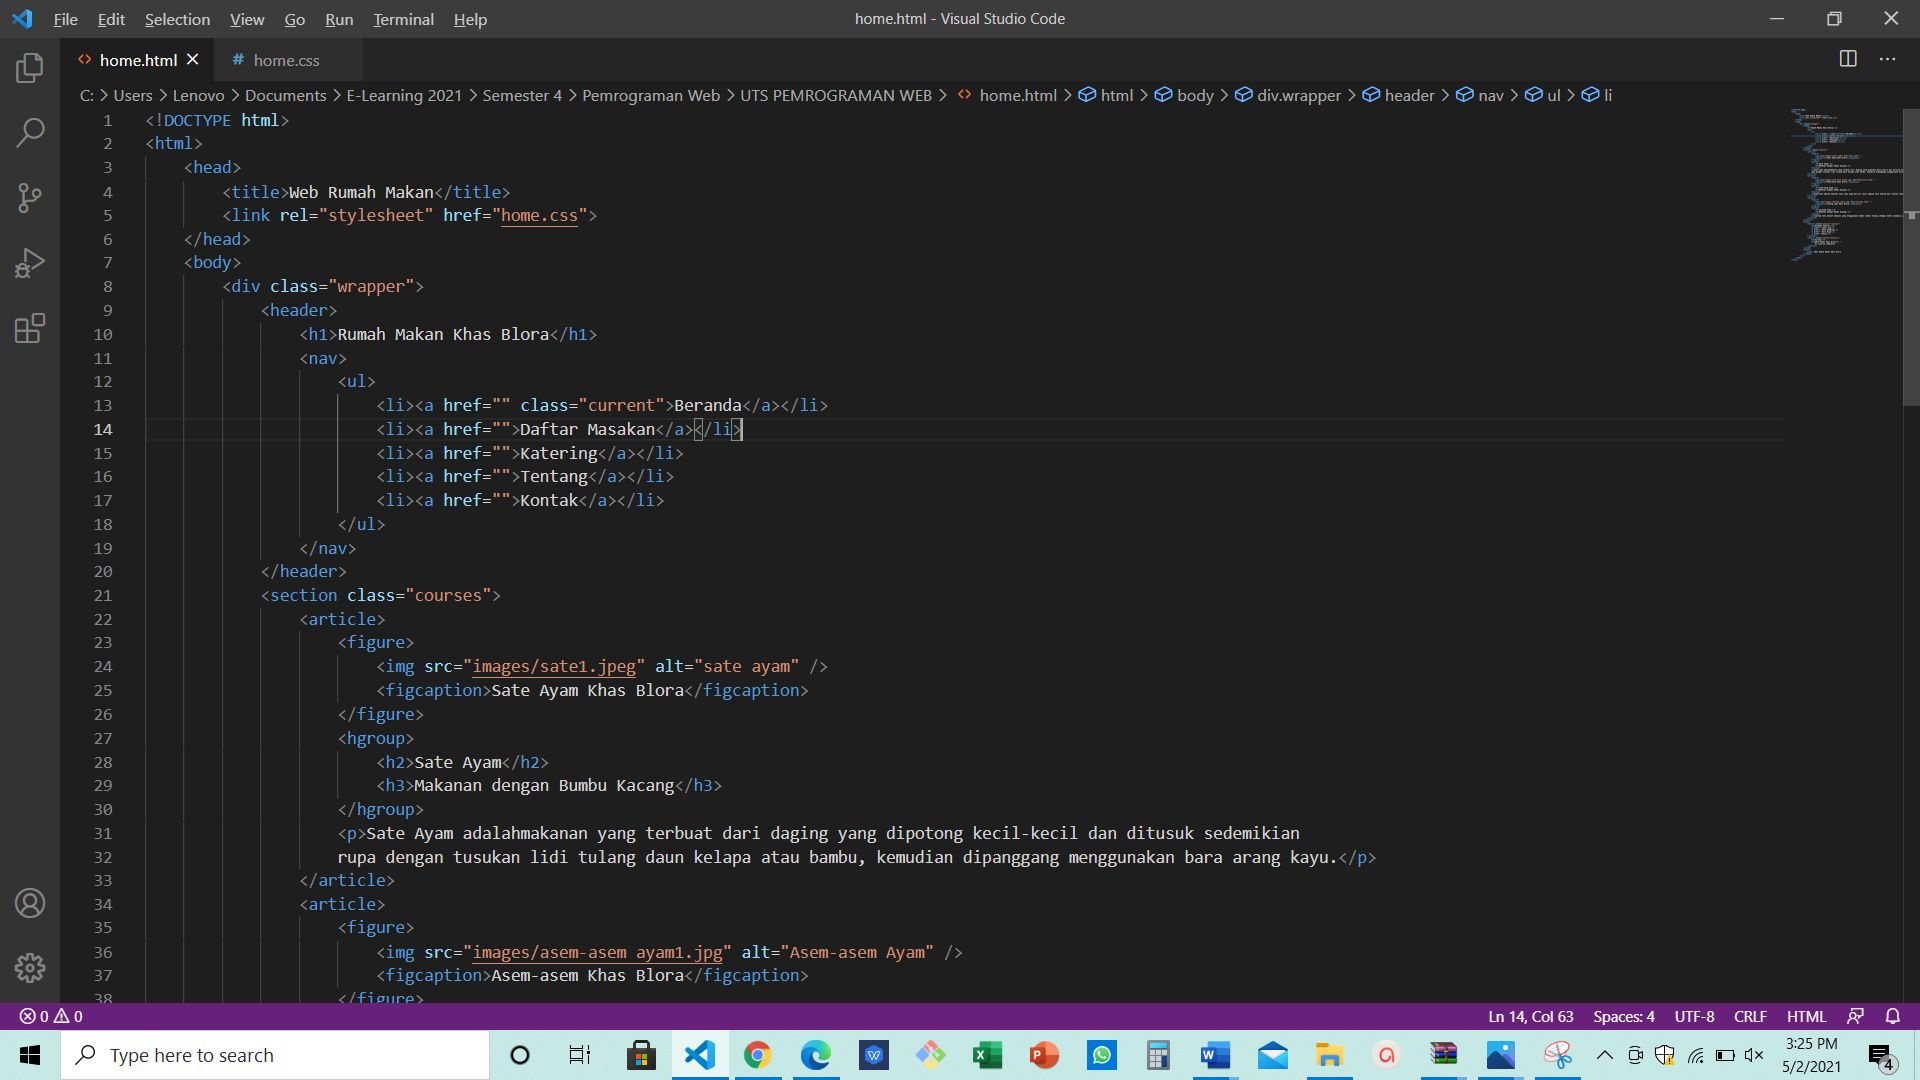Image resolution: width=1920 pixels, height=1080 pixels.
Task: Open the editor more actions menu
Action: coord(1888,59)
